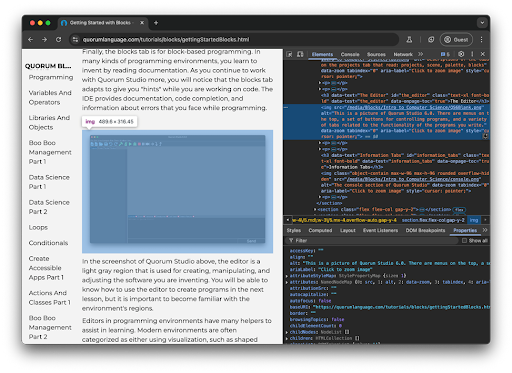Image resolution: width=512 pixels, height=373 pixels.
Task: Show more DevTools panels via the double chevron
Action: point(421,54)
